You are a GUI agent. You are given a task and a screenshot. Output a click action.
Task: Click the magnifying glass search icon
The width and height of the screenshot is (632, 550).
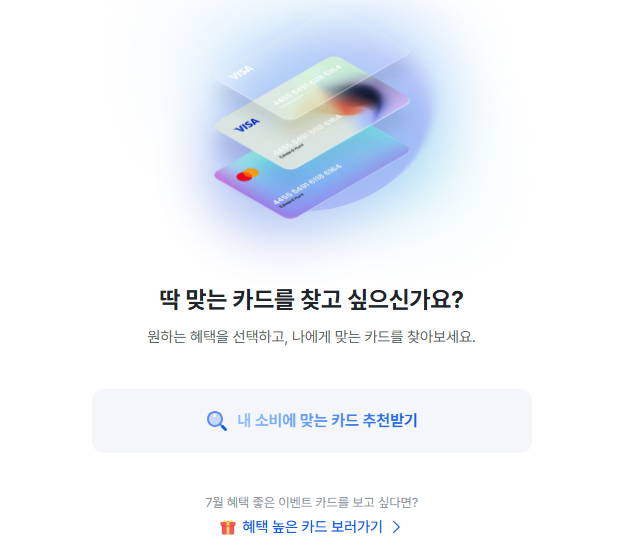216,421
